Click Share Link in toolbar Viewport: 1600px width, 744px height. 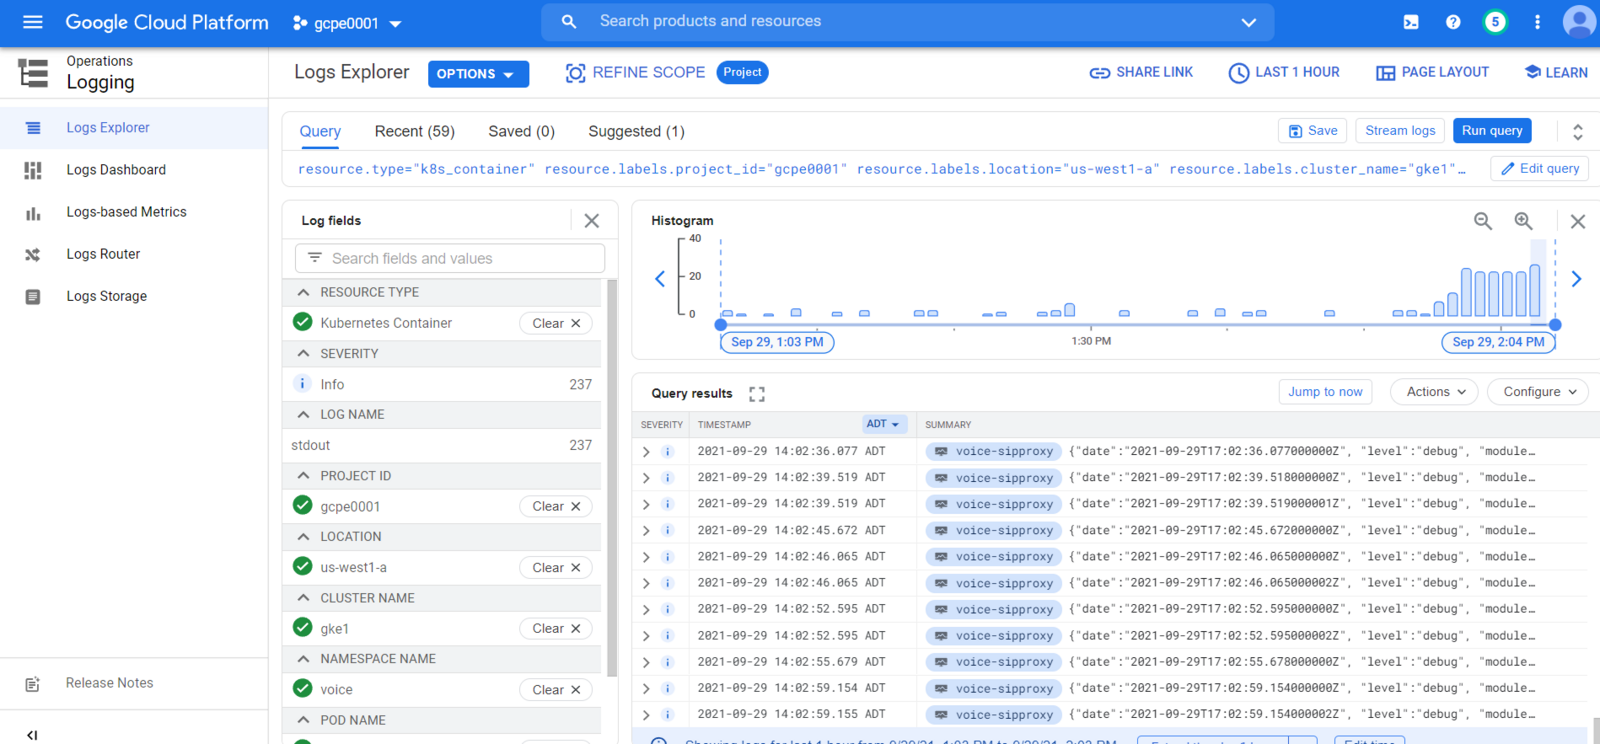[1141, 73]
